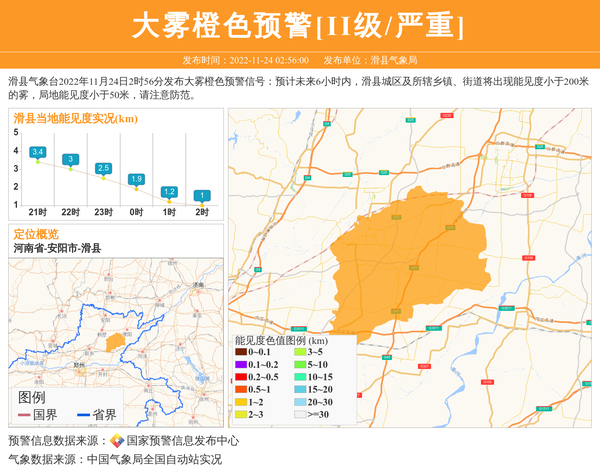Click the 河南省-安阳市-滑县 location text
This screenshot has width=600, height=471.
[58, 248]
